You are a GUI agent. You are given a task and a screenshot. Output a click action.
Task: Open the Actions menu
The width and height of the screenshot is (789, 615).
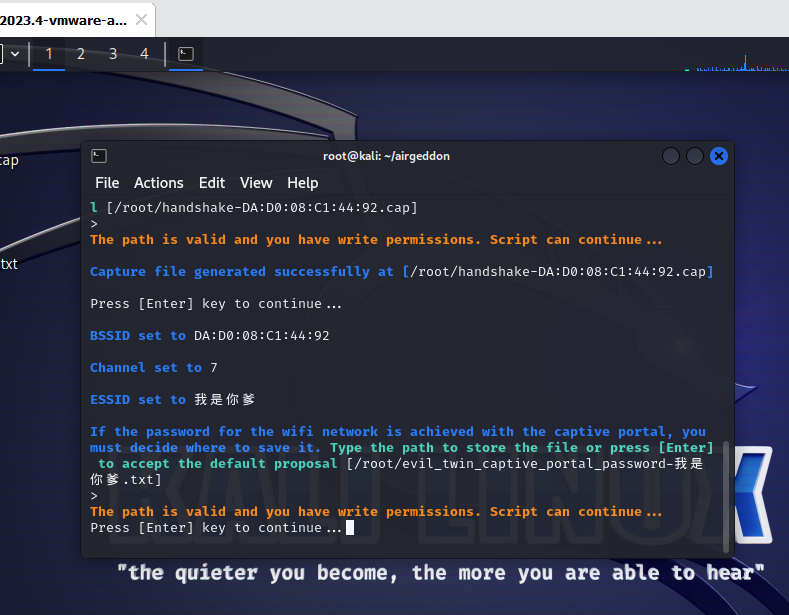pyautogui.click(x=159, y=183)
